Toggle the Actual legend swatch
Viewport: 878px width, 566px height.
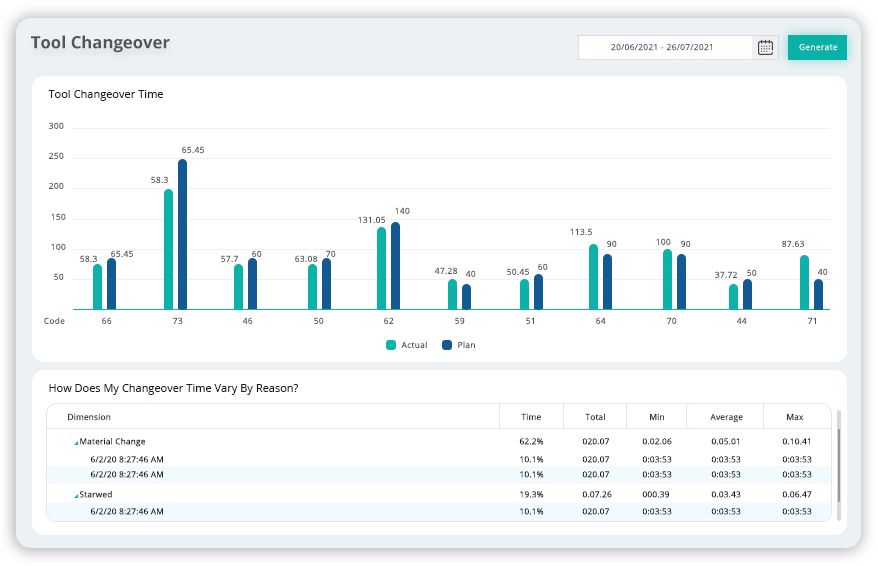tap(391, 345)
